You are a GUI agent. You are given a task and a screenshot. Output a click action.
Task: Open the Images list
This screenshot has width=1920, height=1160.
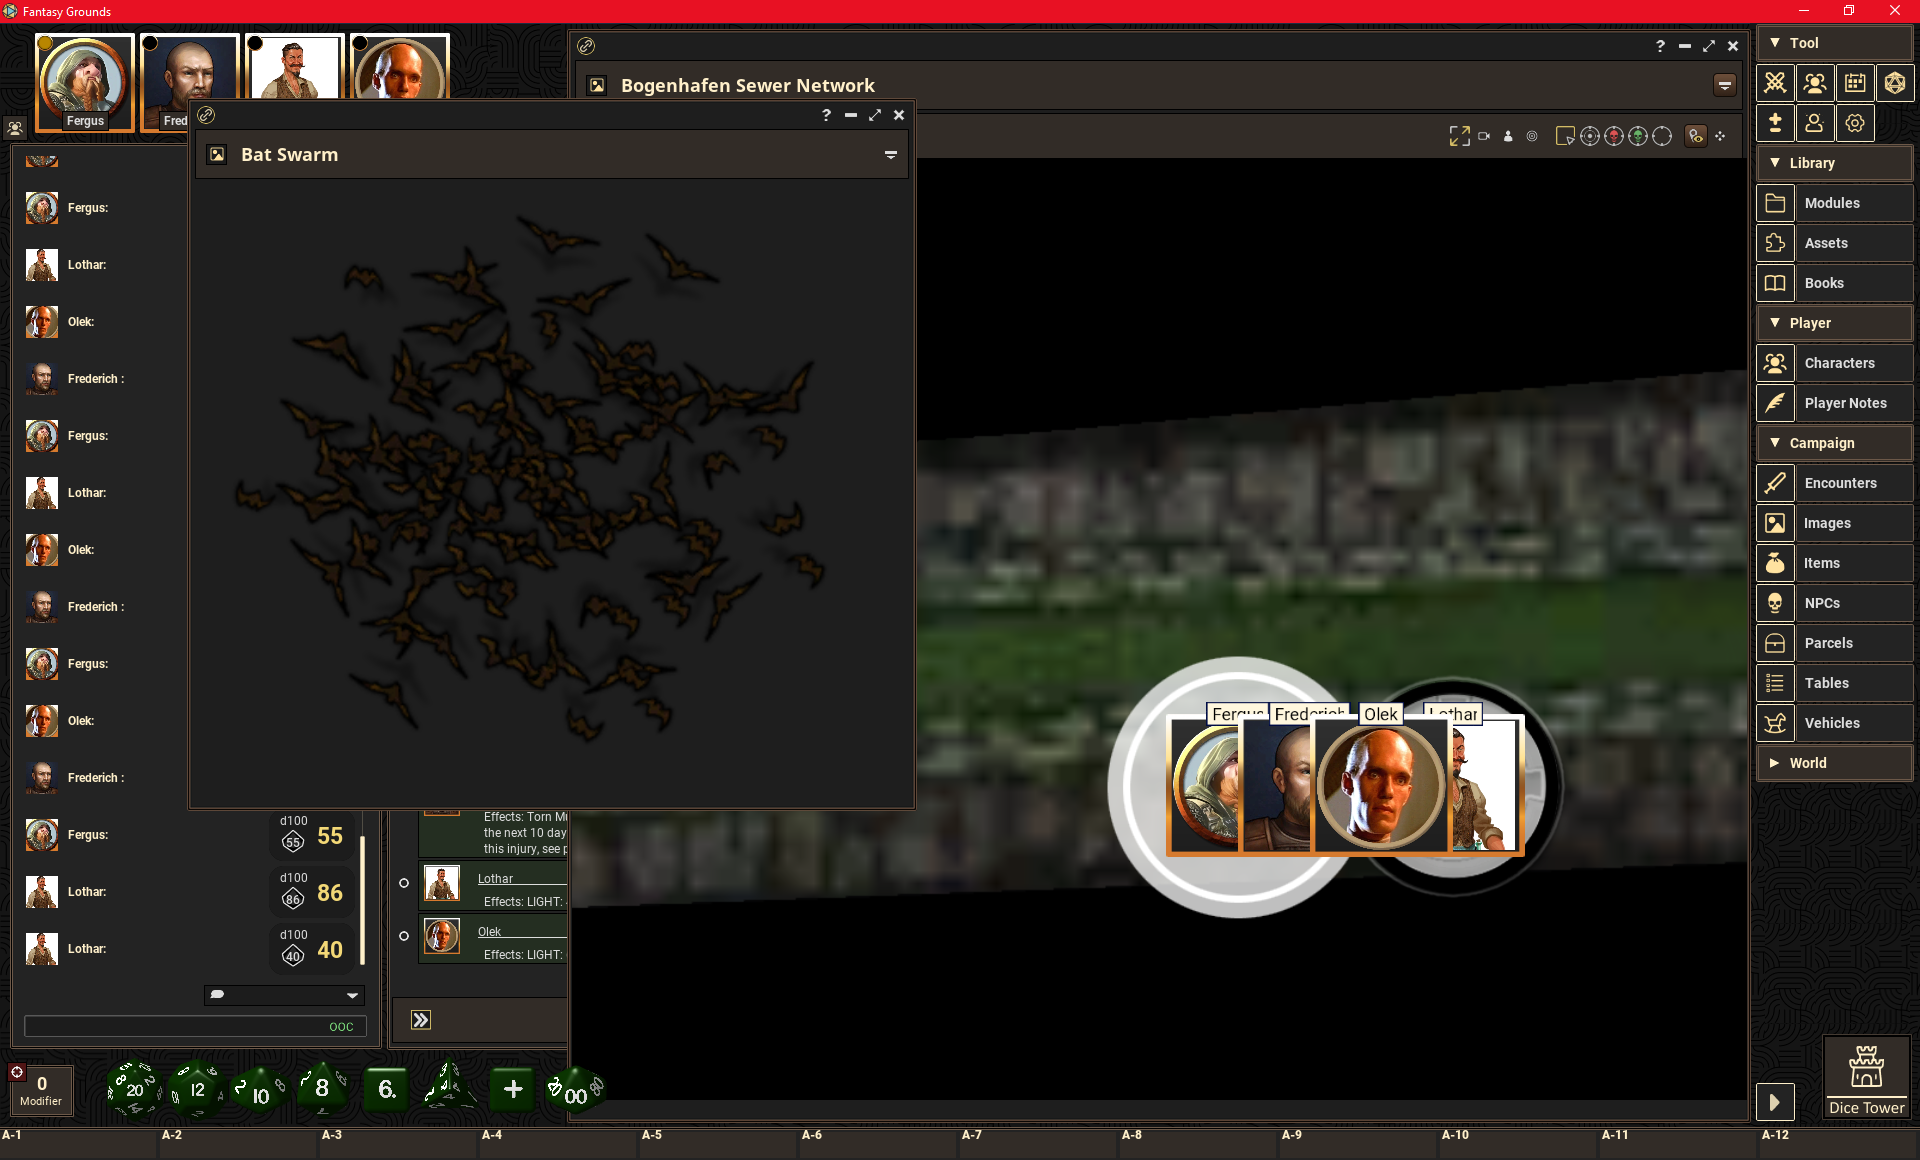(1834, 523)
